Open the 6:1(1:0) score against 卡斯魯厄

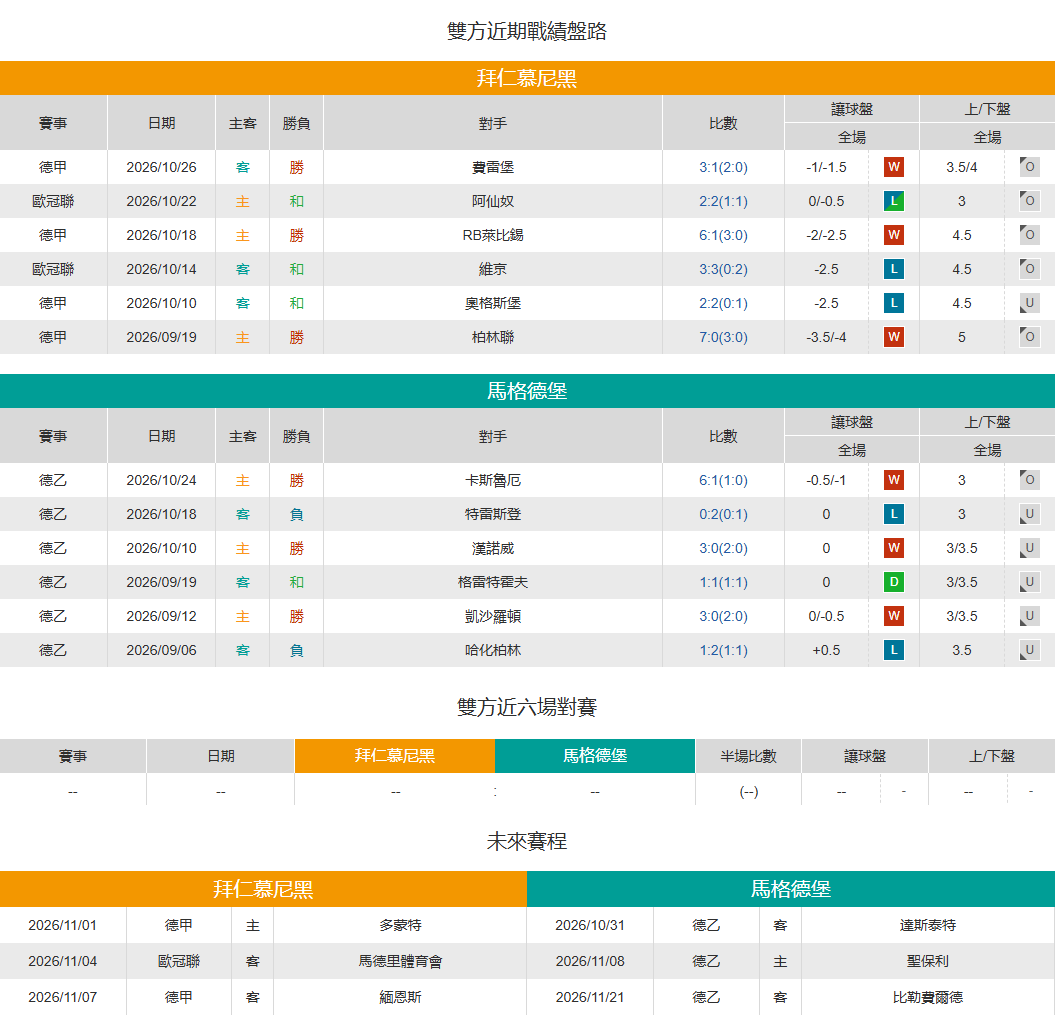(723, 480)
